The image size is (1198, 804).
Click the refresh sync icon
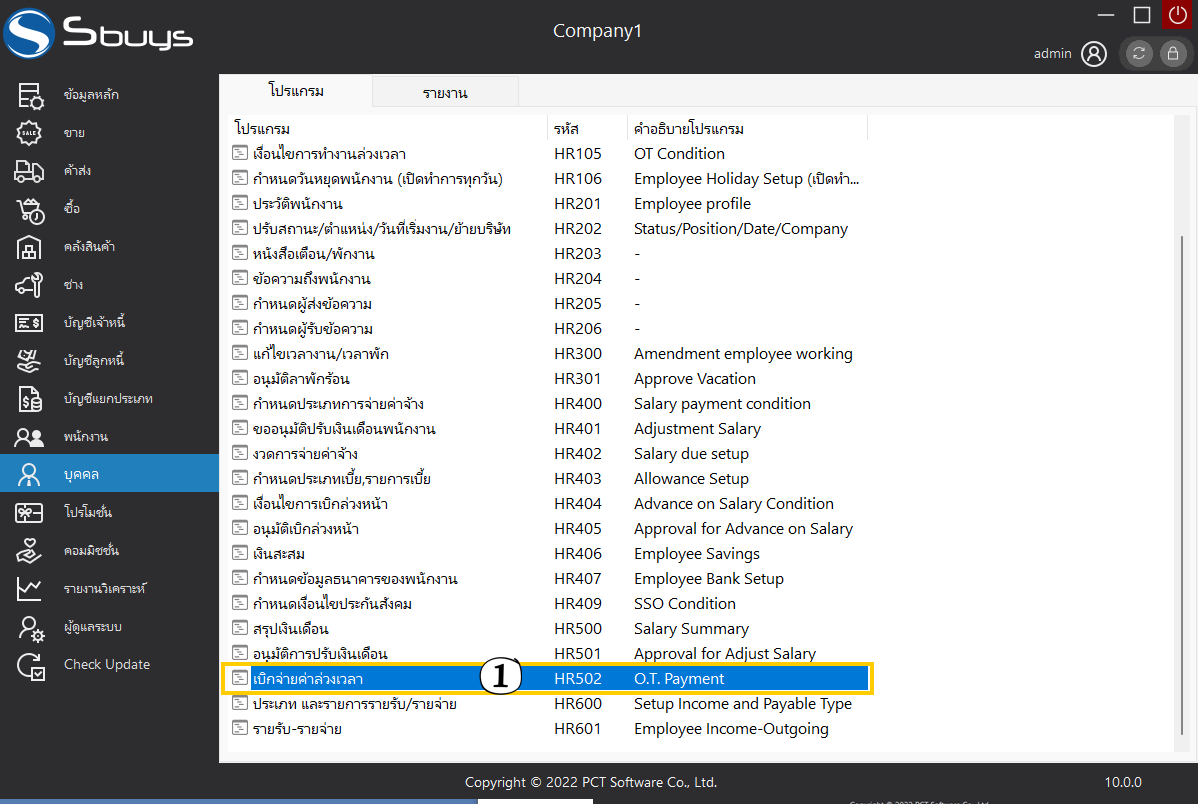click(1139, 54)
